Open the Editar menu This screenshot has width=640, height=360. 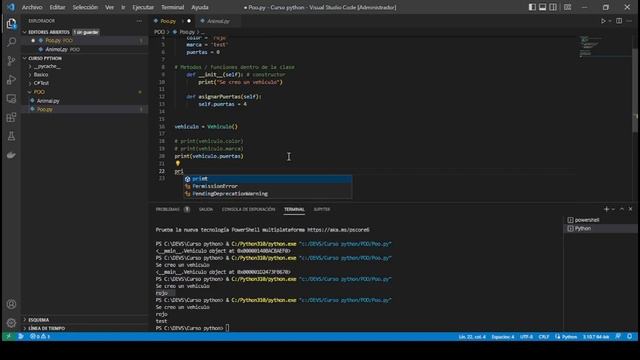57,7
